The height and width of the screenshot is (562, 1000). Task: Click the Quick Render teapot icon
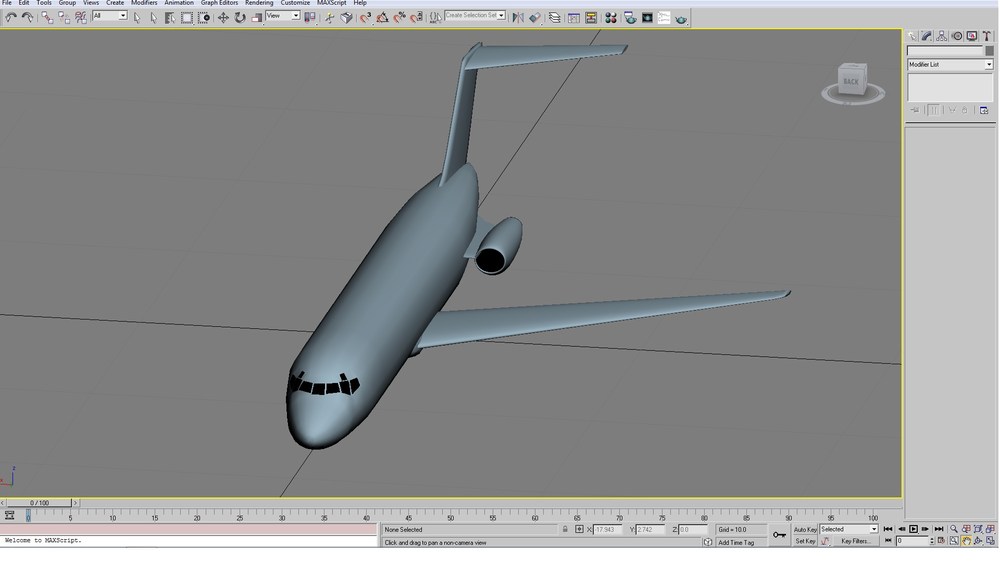click(x=681, y=18)
